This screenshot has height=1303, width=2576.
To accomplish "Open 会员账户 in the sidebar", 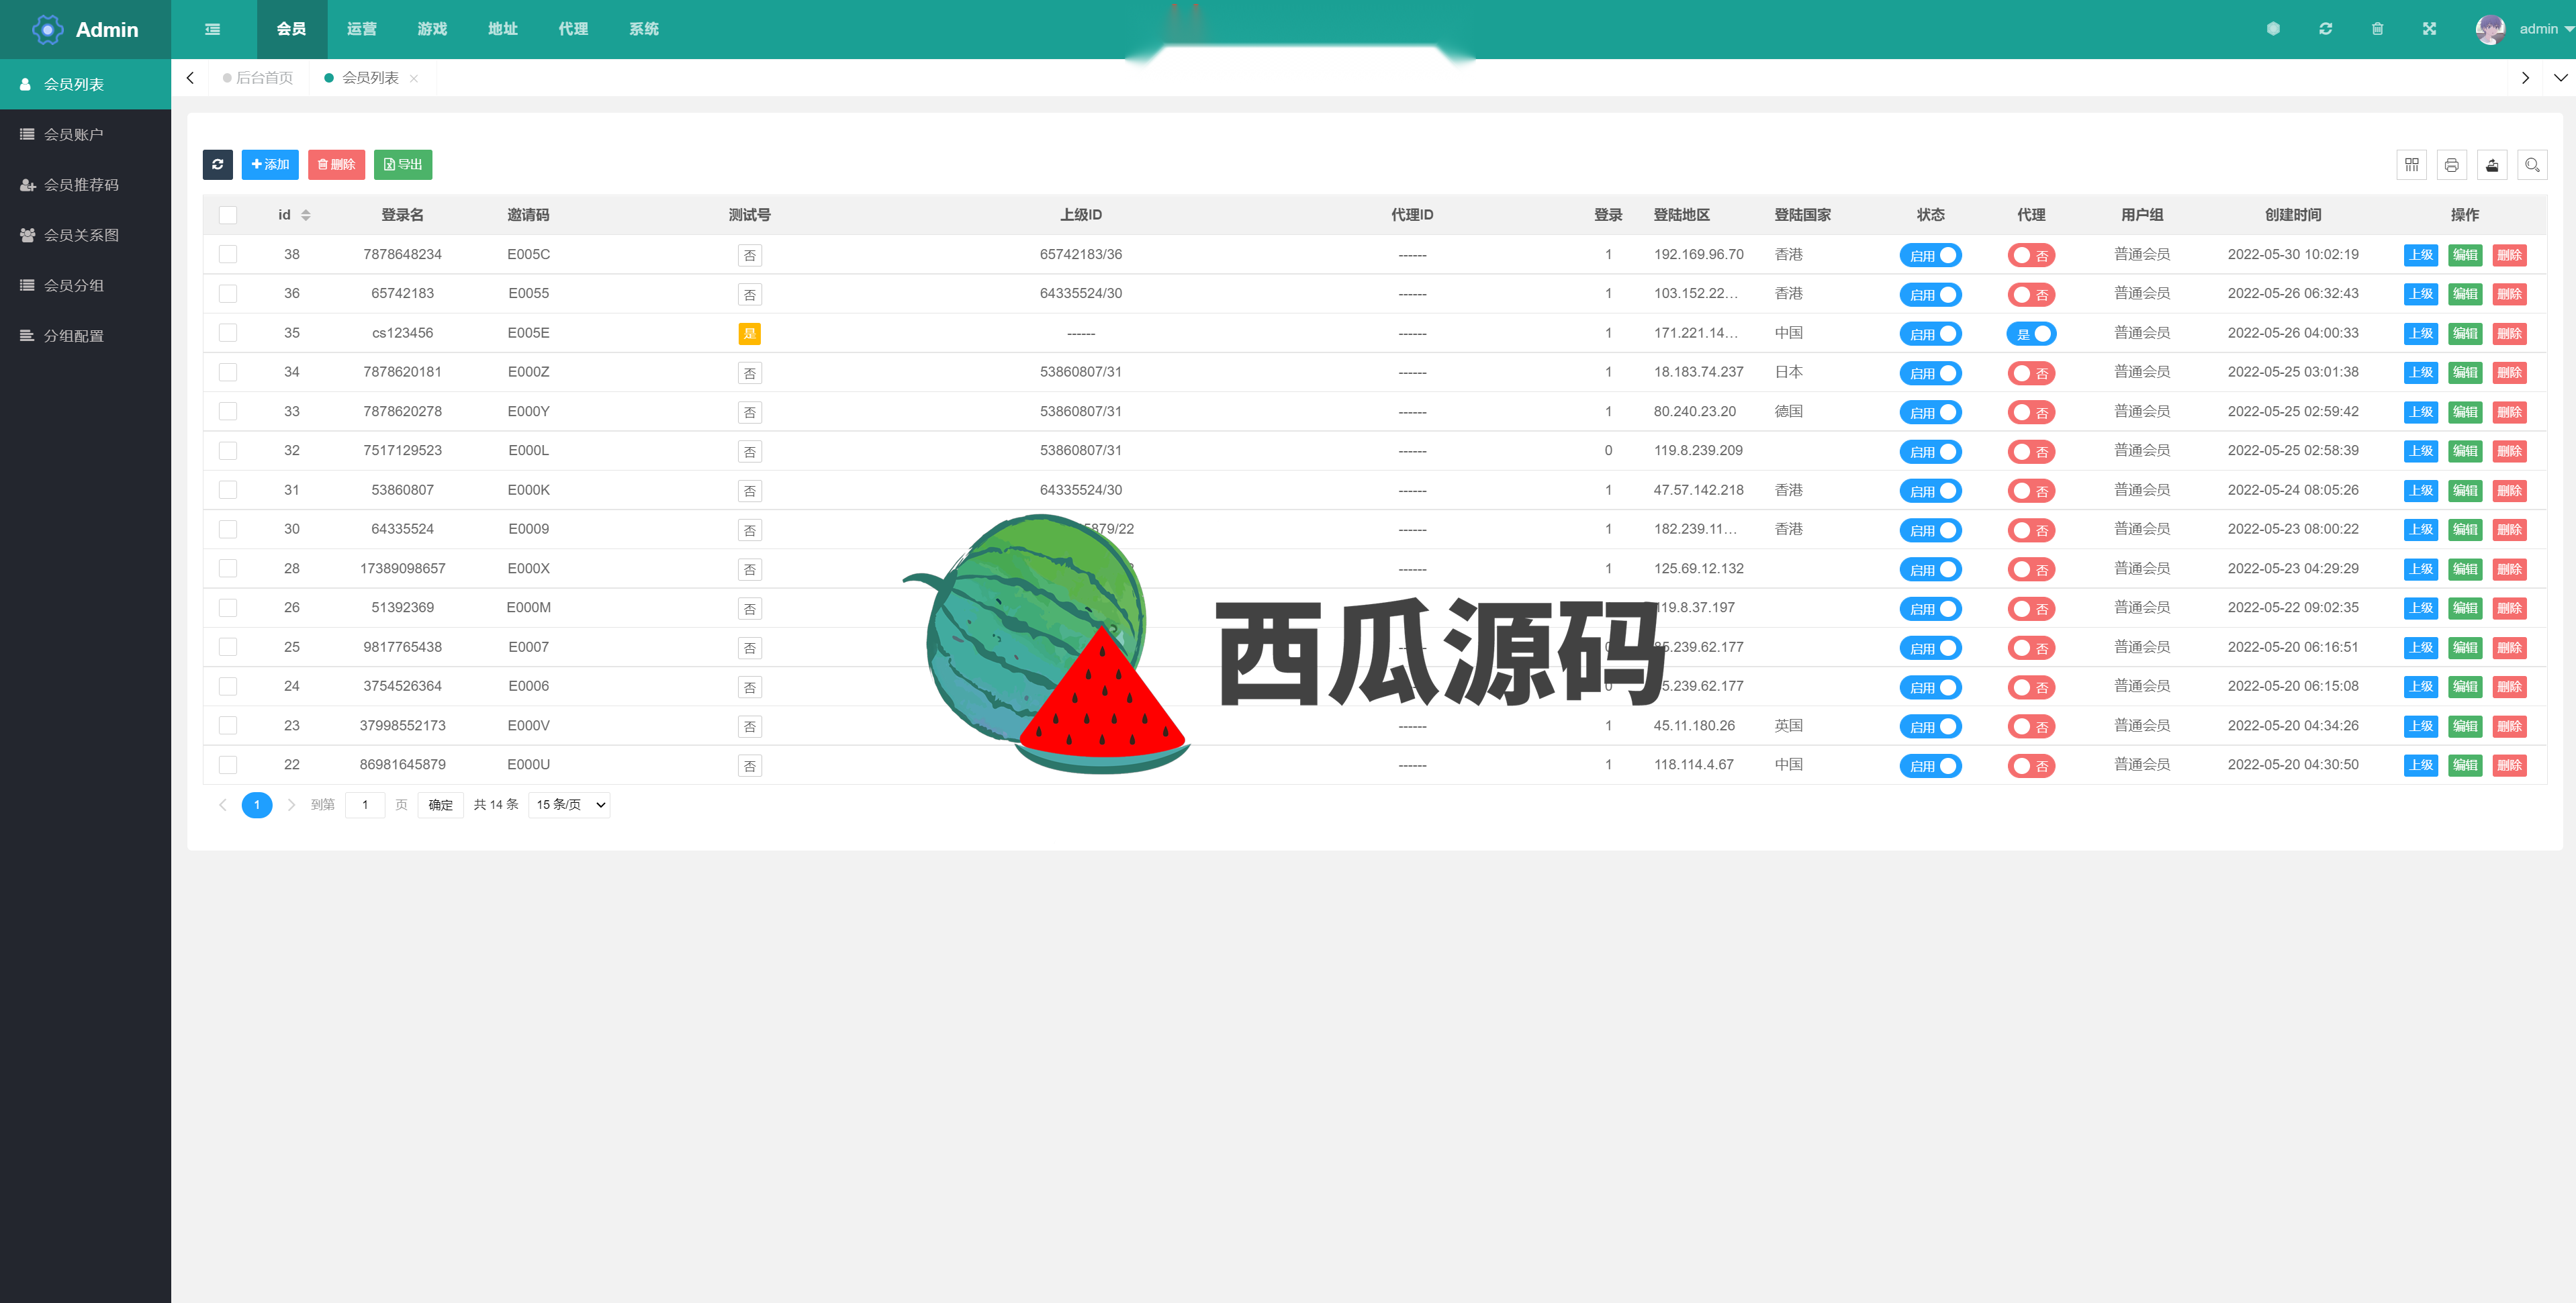I will click(86, 134).
